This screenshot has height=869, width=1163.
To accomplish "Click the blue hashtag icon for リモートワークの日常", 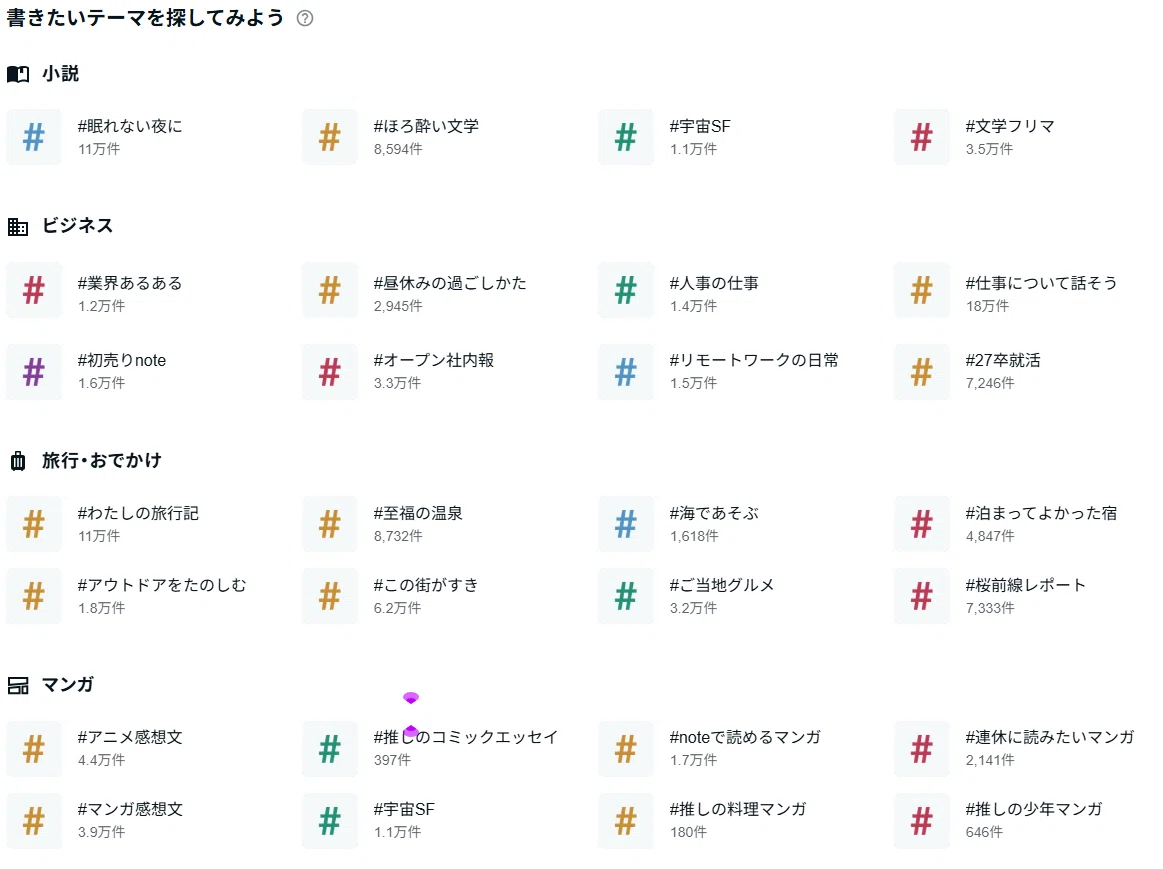I will pos(626,372).
